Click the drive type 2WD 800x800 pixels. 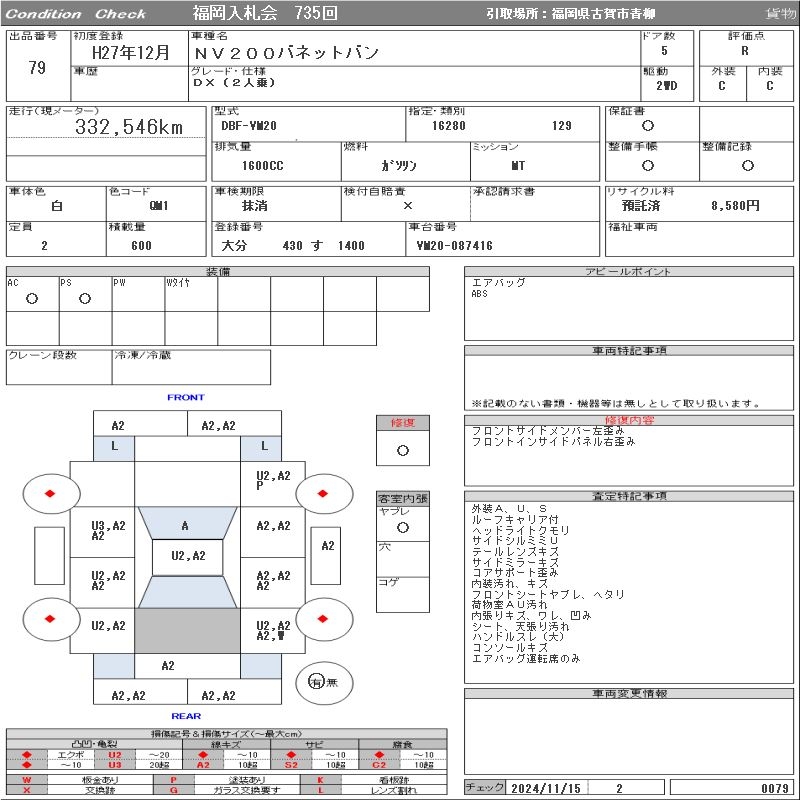pyautogui.click(x=666, y=86)
